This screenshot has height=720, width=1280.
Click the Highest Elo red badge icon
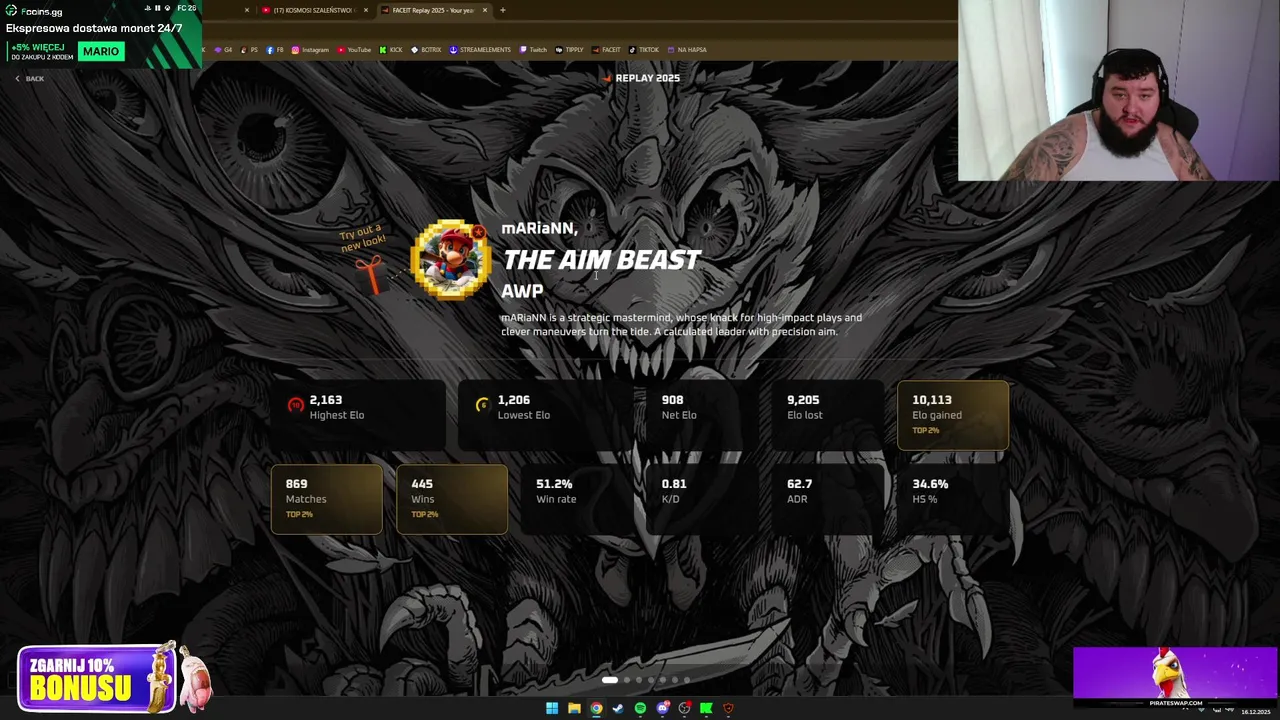[x=295, y=405]
